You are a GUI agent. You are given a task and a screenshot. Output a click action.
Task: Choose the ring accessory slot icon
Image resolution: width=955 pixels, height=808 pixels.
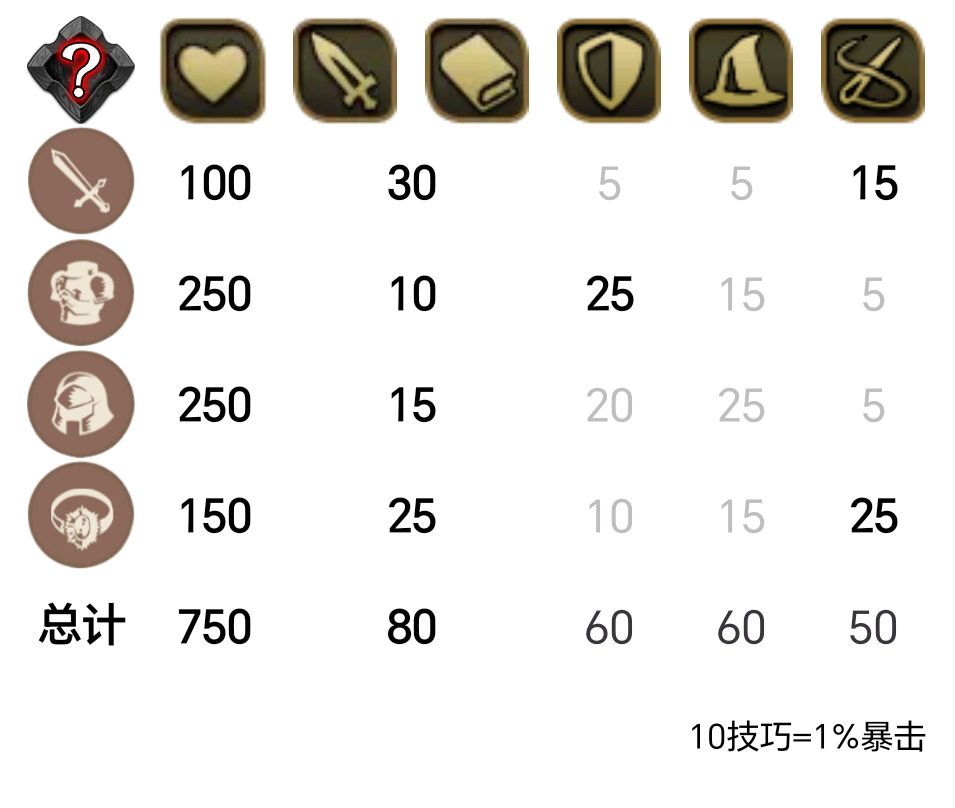coord(81,515)
